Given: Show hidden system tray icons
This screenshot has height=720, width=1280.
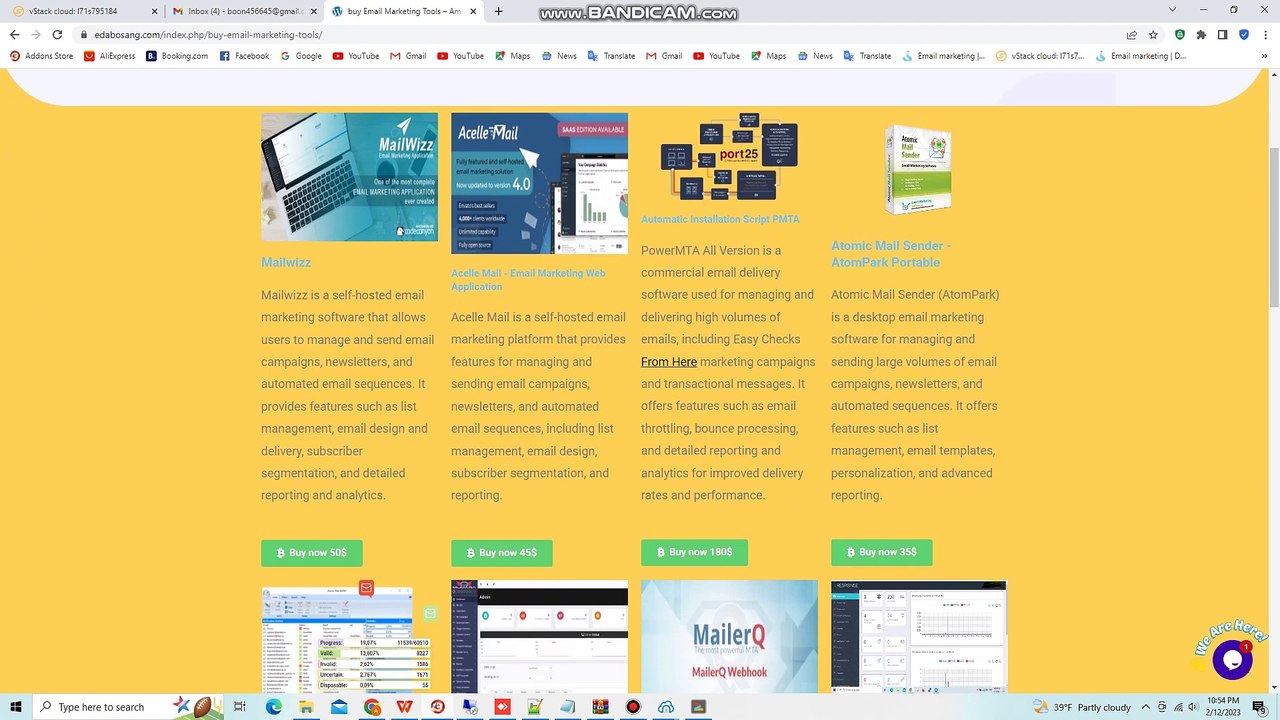Looking at the screenshot, I should (x=1147, y=707).
